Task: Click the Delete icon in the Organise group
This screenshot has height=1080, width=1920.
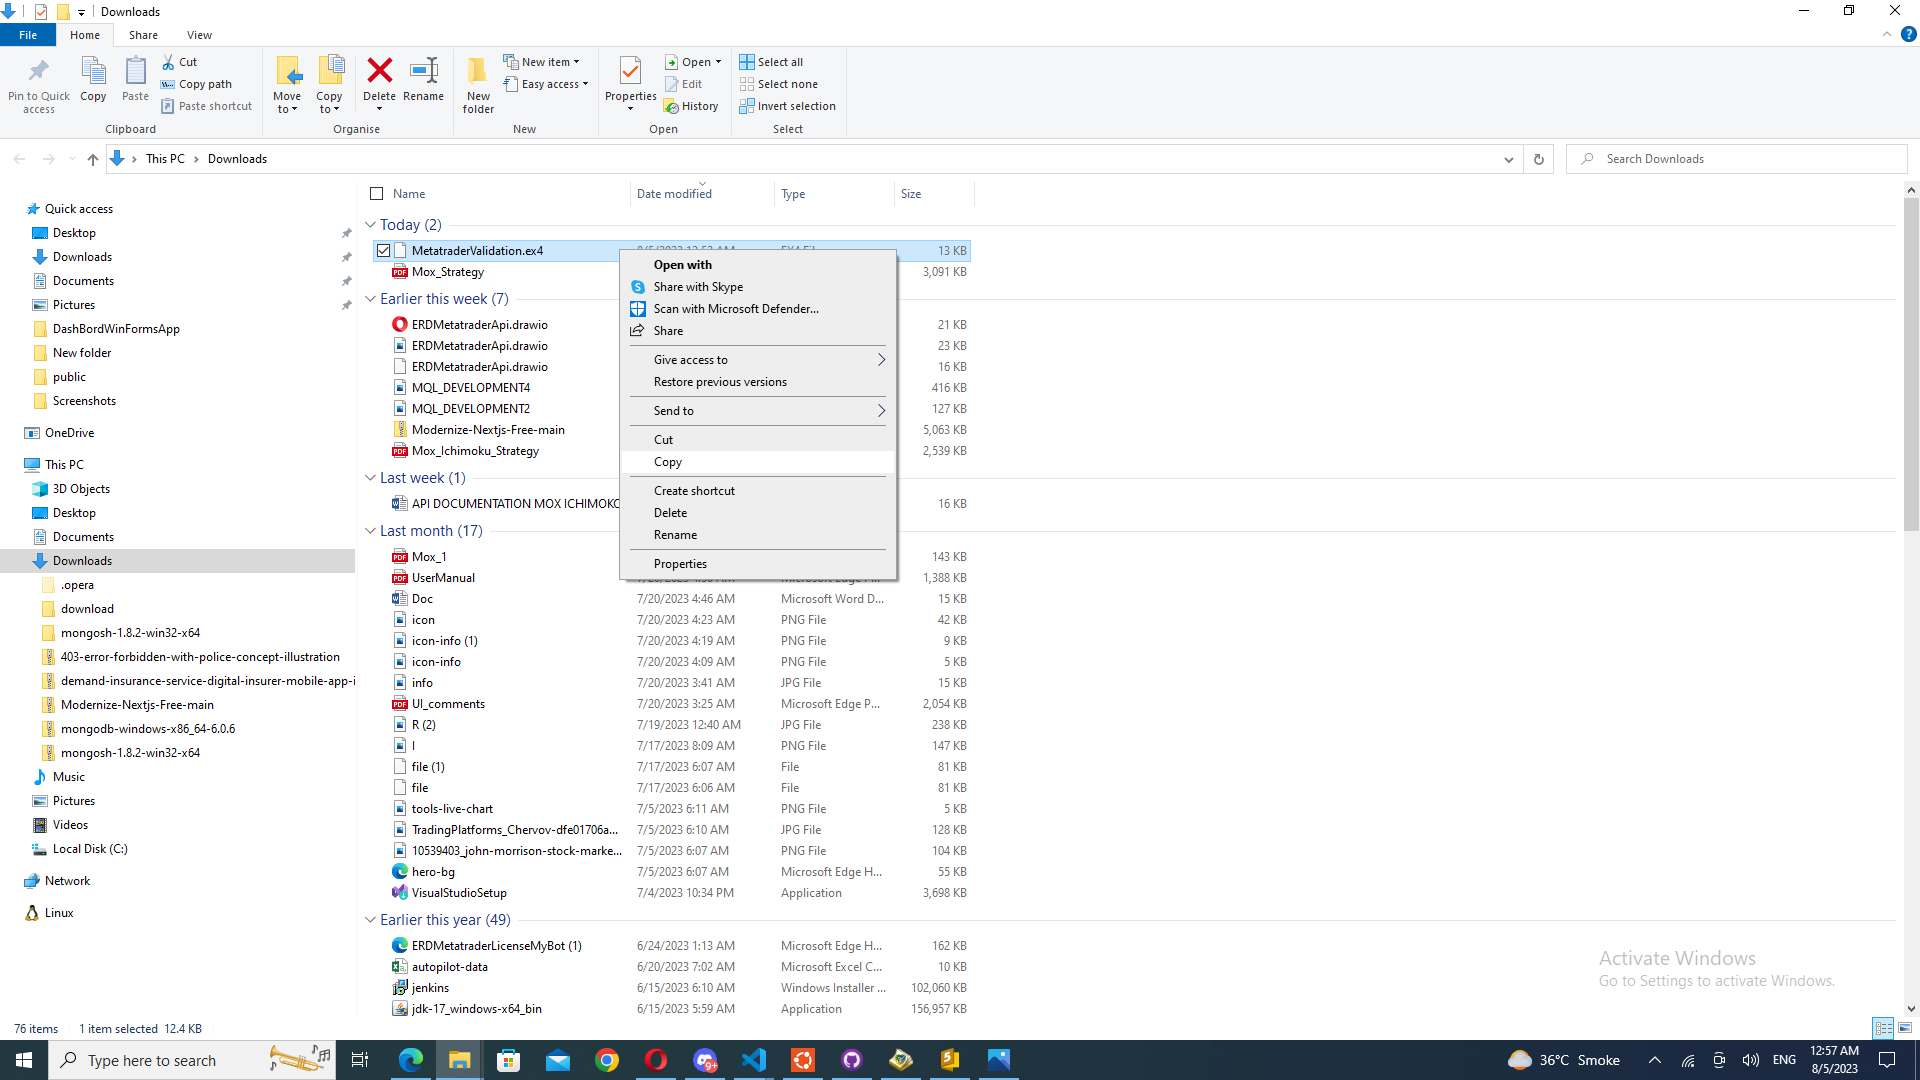Action: pyautogui.click(x=378, y=71)
